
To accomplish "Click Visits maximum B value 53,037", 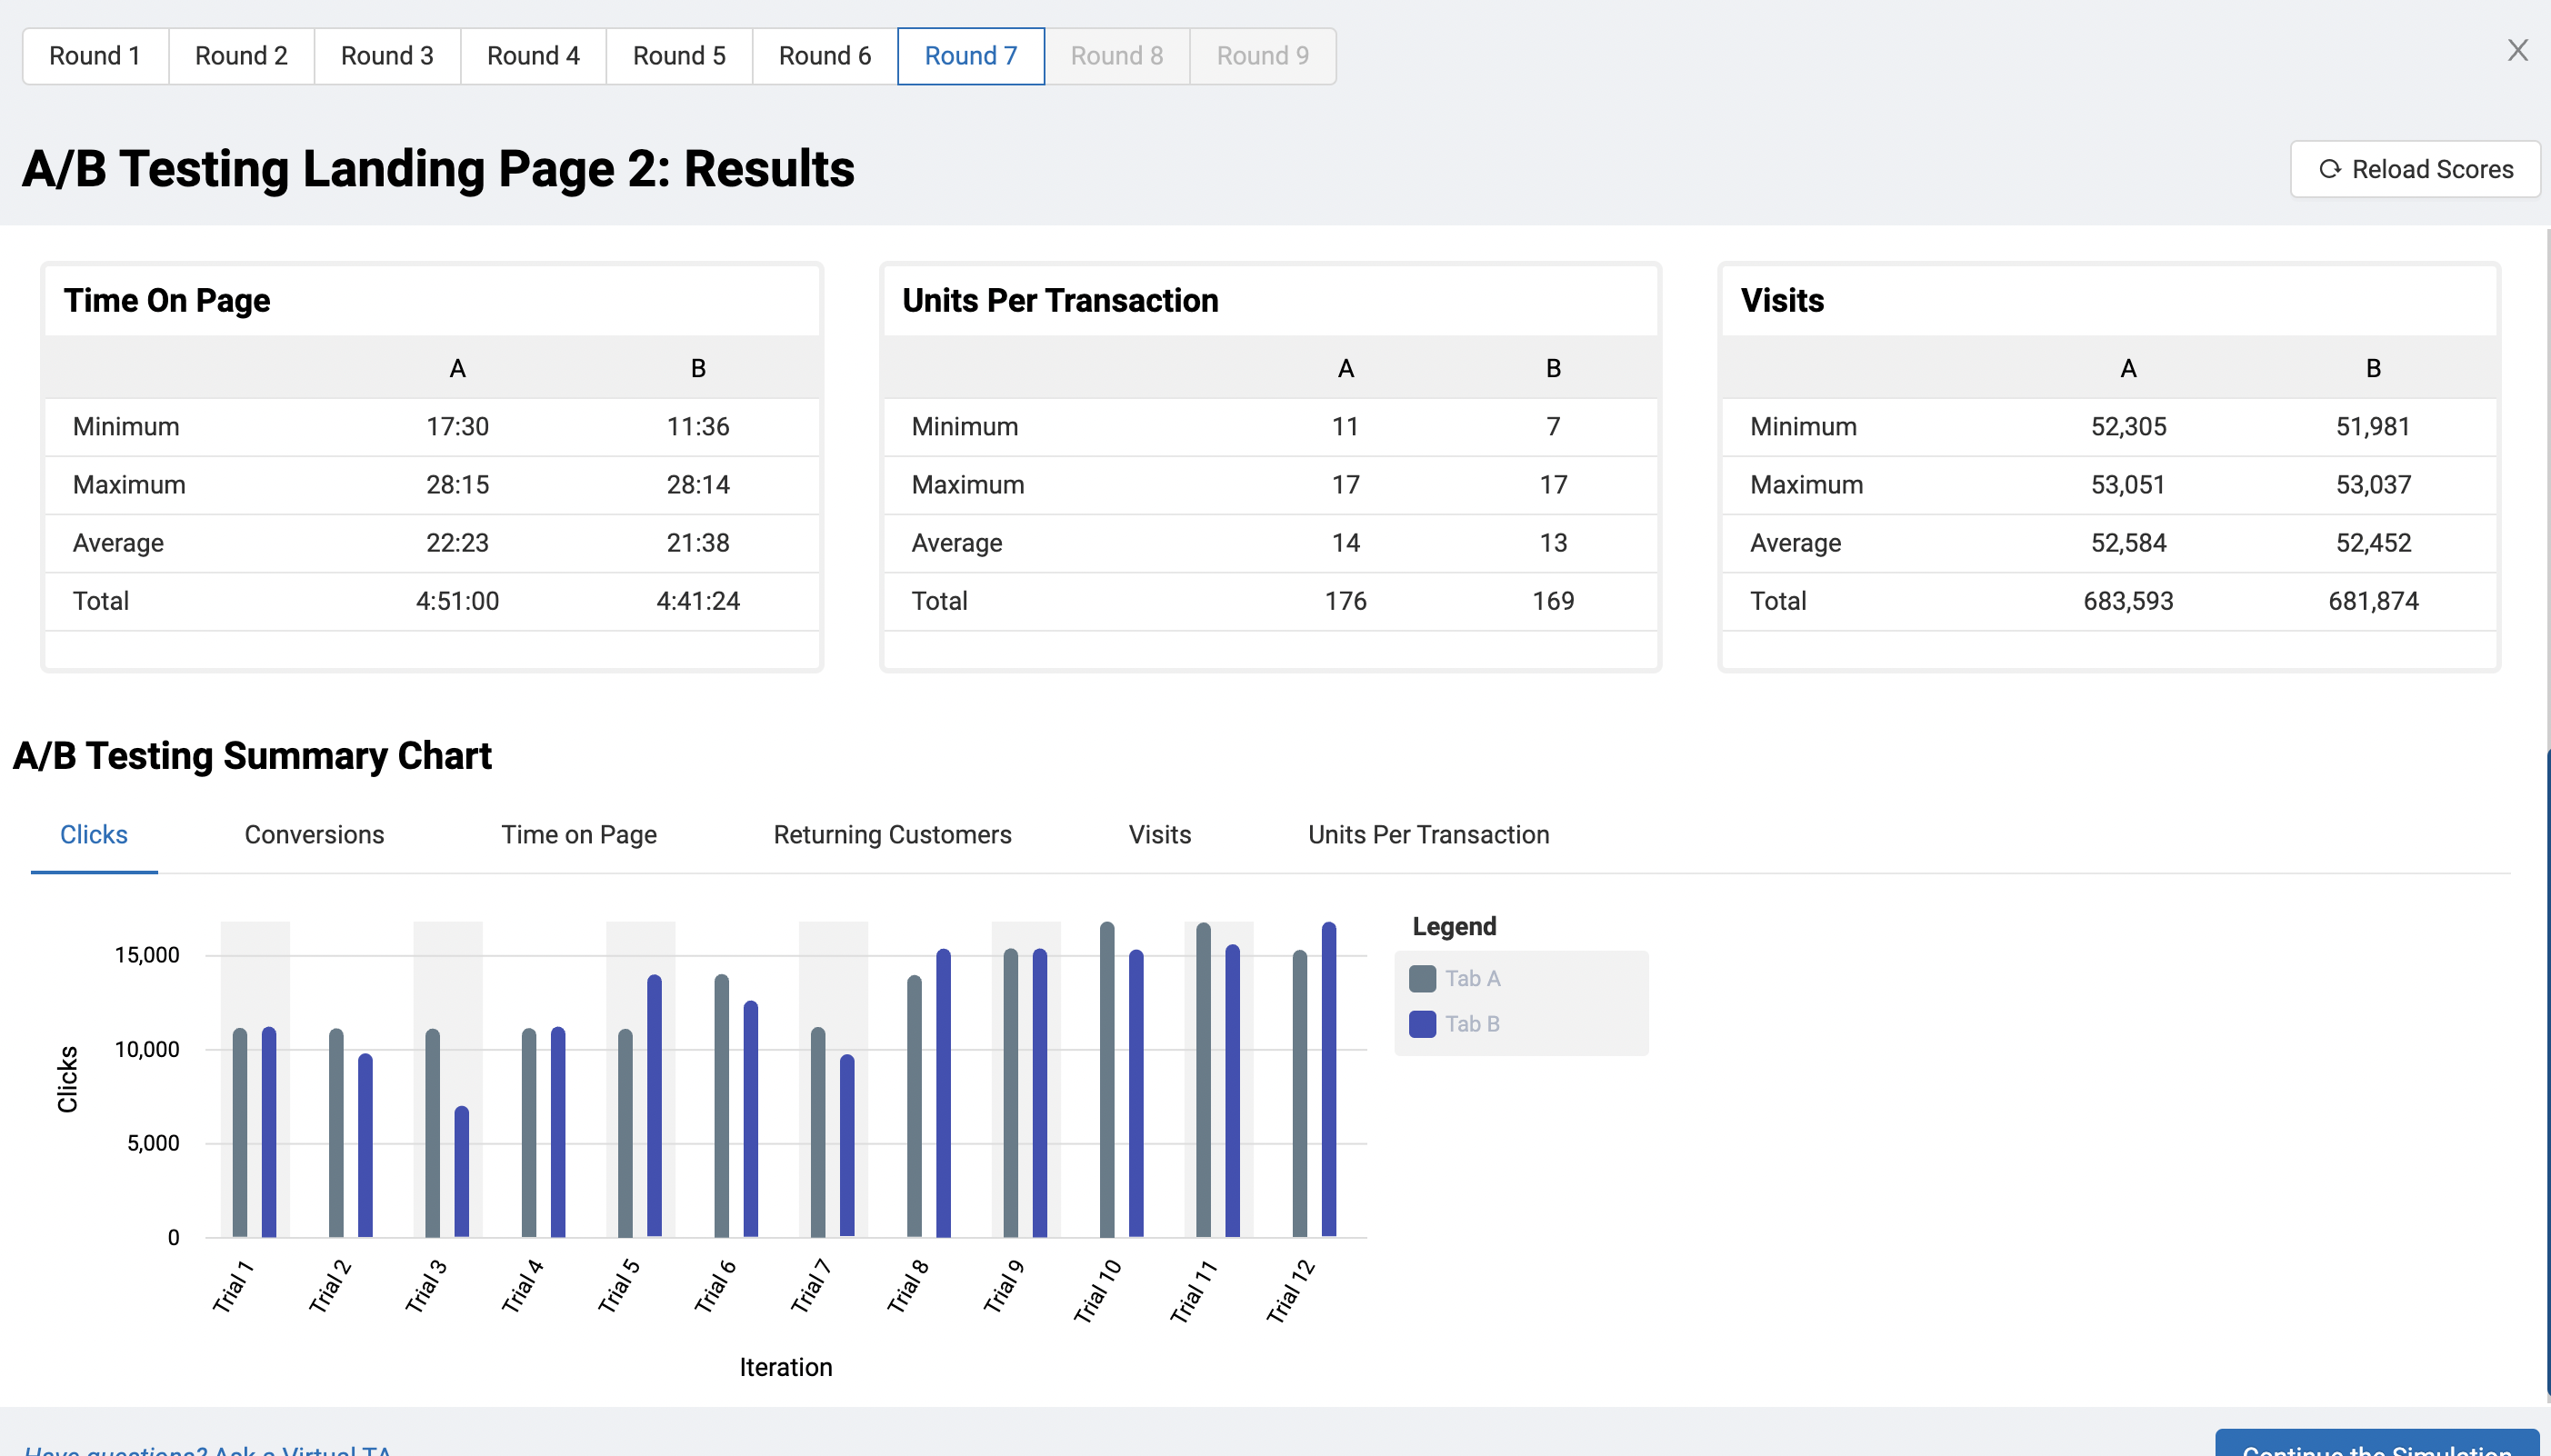I will [2373, 485].
